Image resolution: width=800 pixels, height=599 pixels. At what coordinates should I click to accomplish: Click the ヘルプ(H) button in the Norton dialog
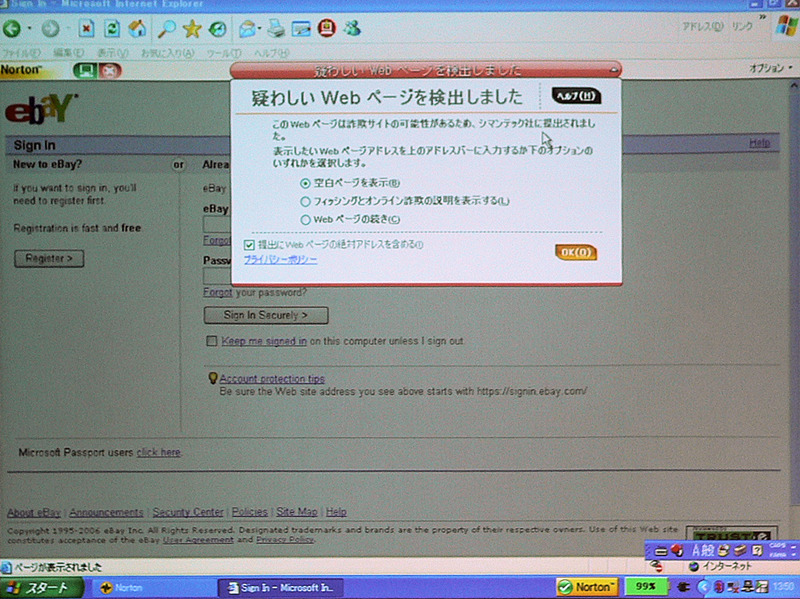click(576, 96)
